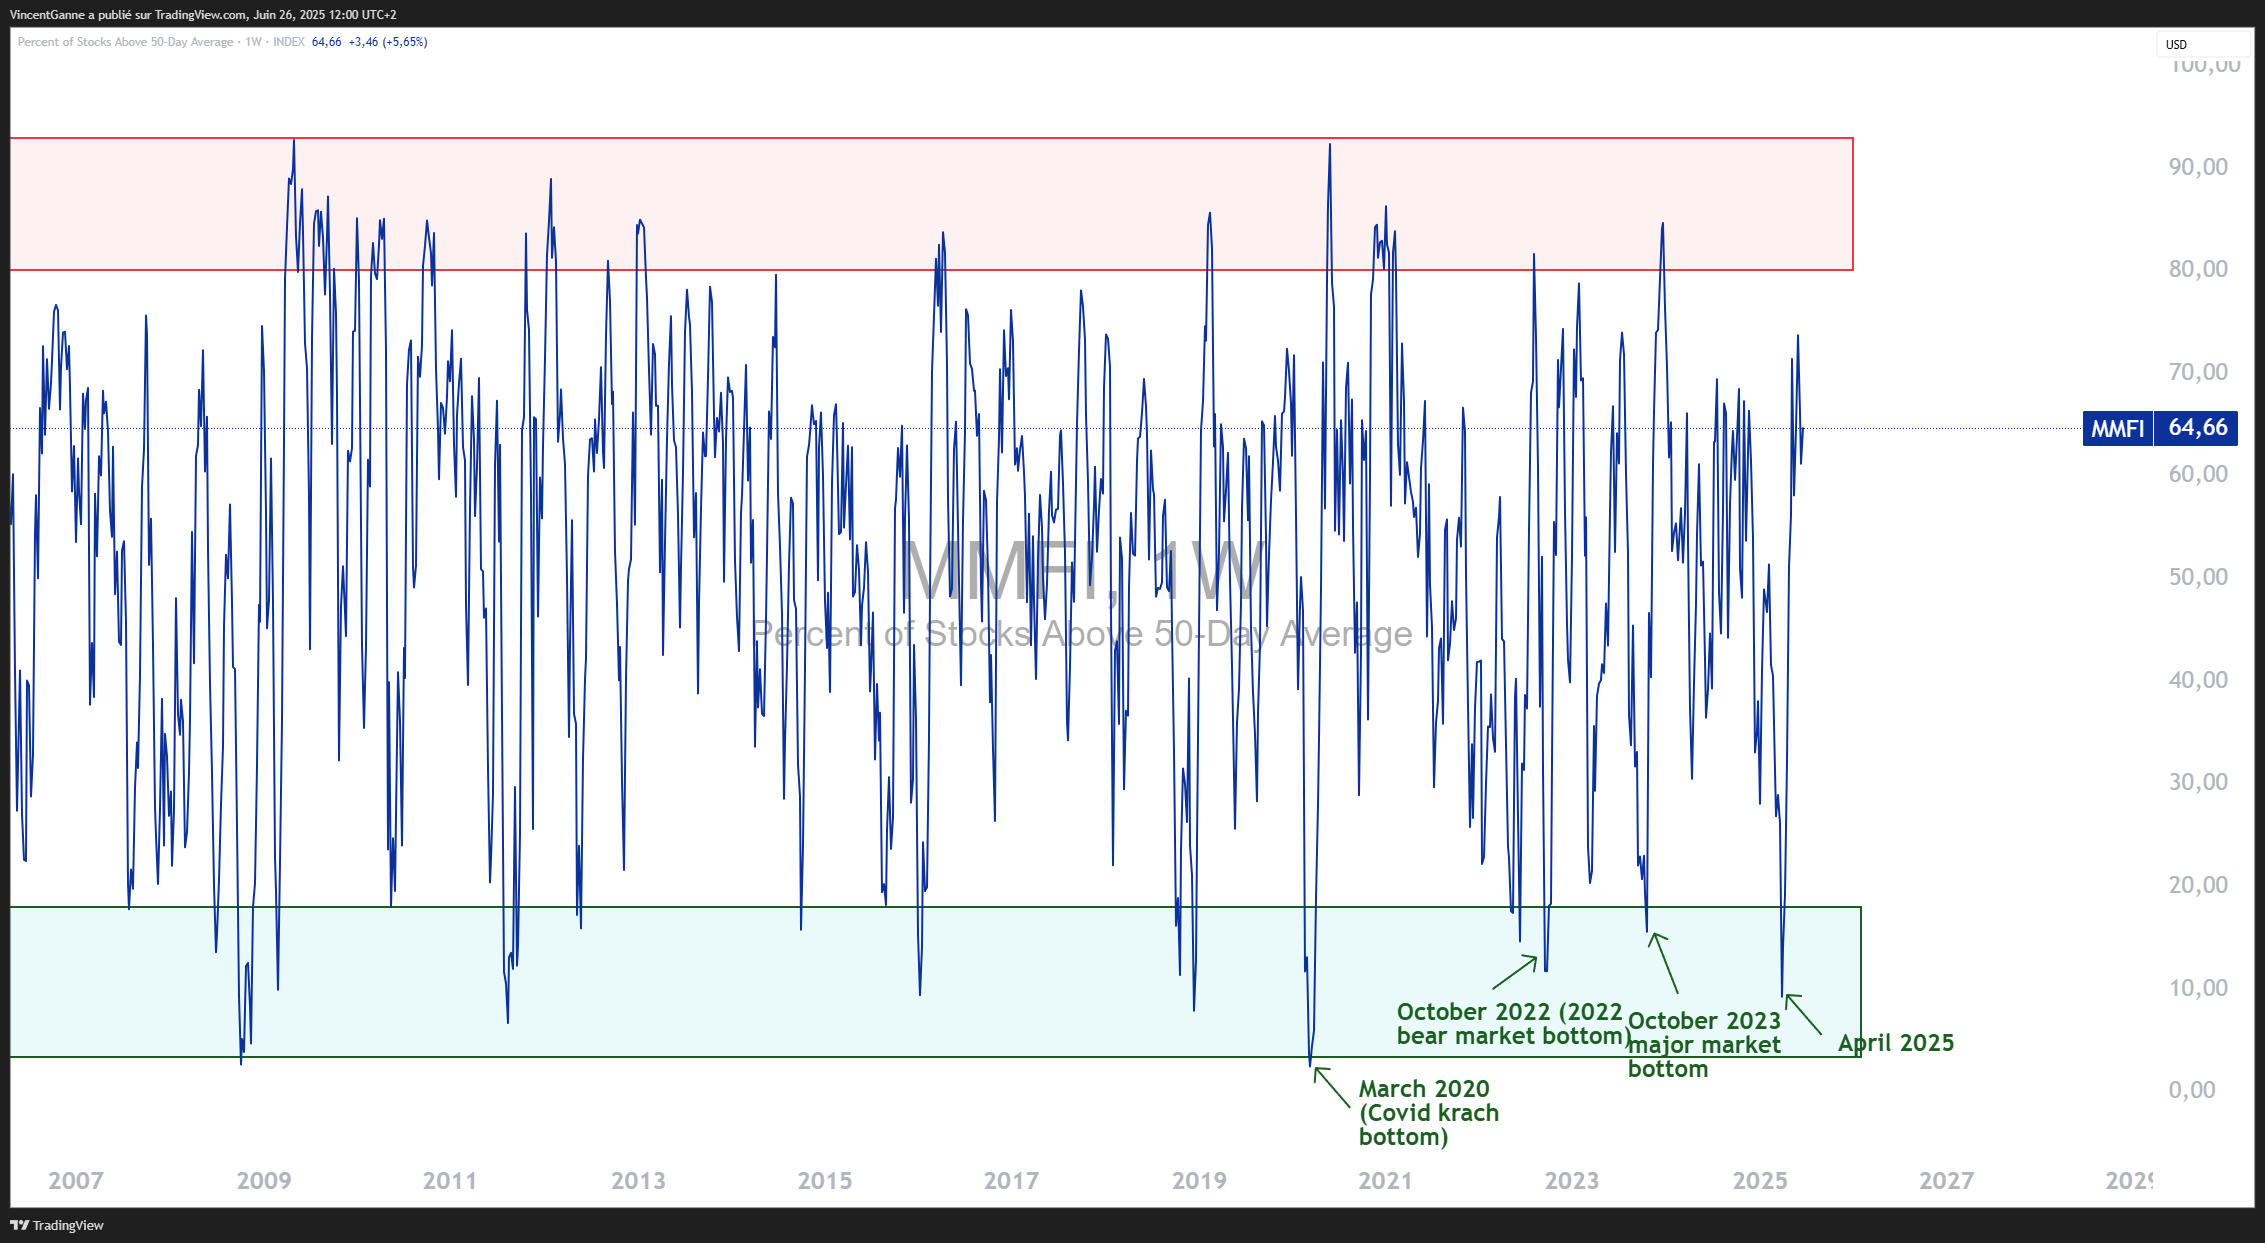Click the 20,00 price scale label
Viewport: 2265px width, 1243px height.
click(x=2198, y=885)
